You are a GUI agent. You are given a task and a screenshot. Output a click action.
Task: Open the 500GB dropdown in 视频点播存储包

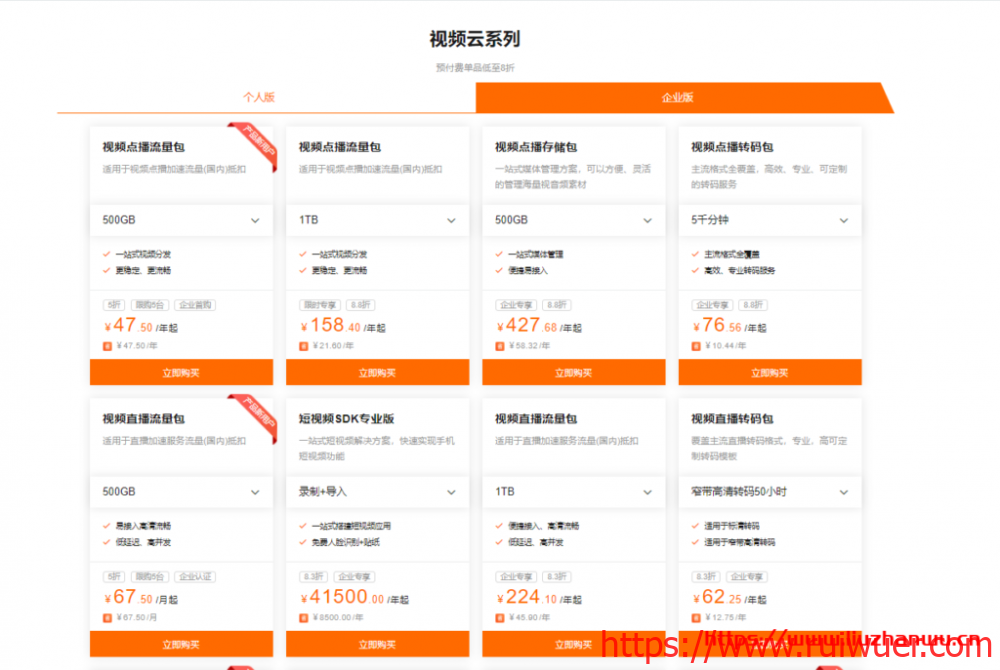coord(647,220)
